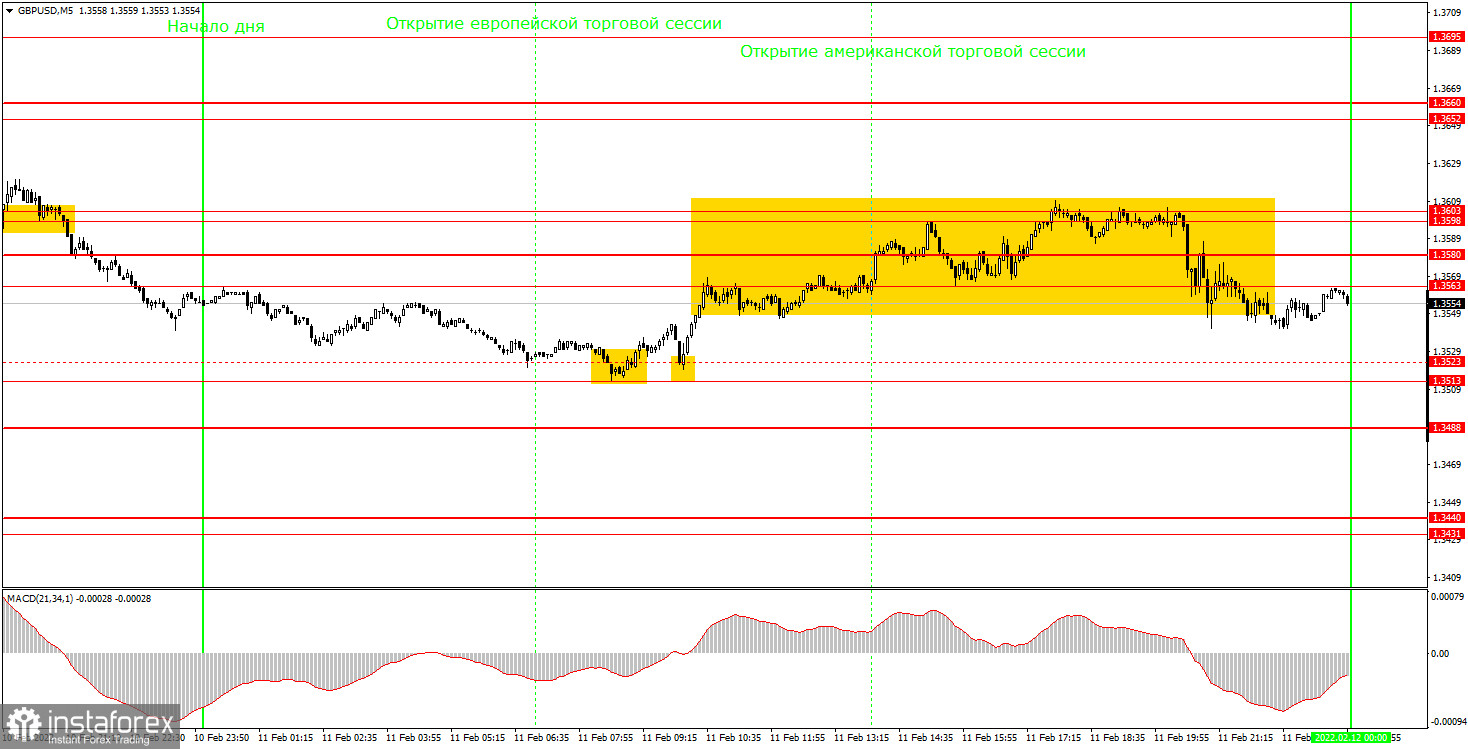Click the 'Начало дня' annotation label

(216, 27)
